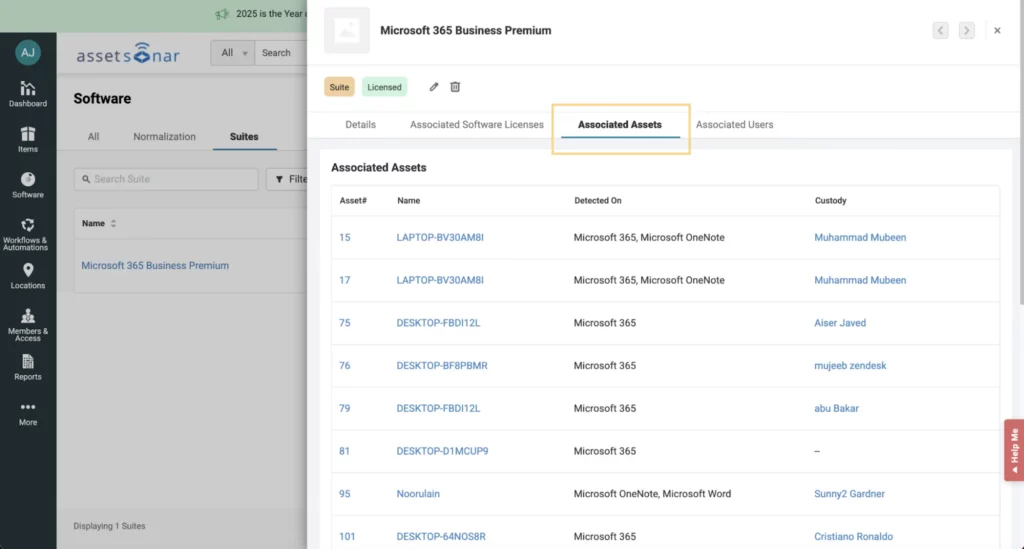
Task: Open asset number 17
Action: [345, 280]
